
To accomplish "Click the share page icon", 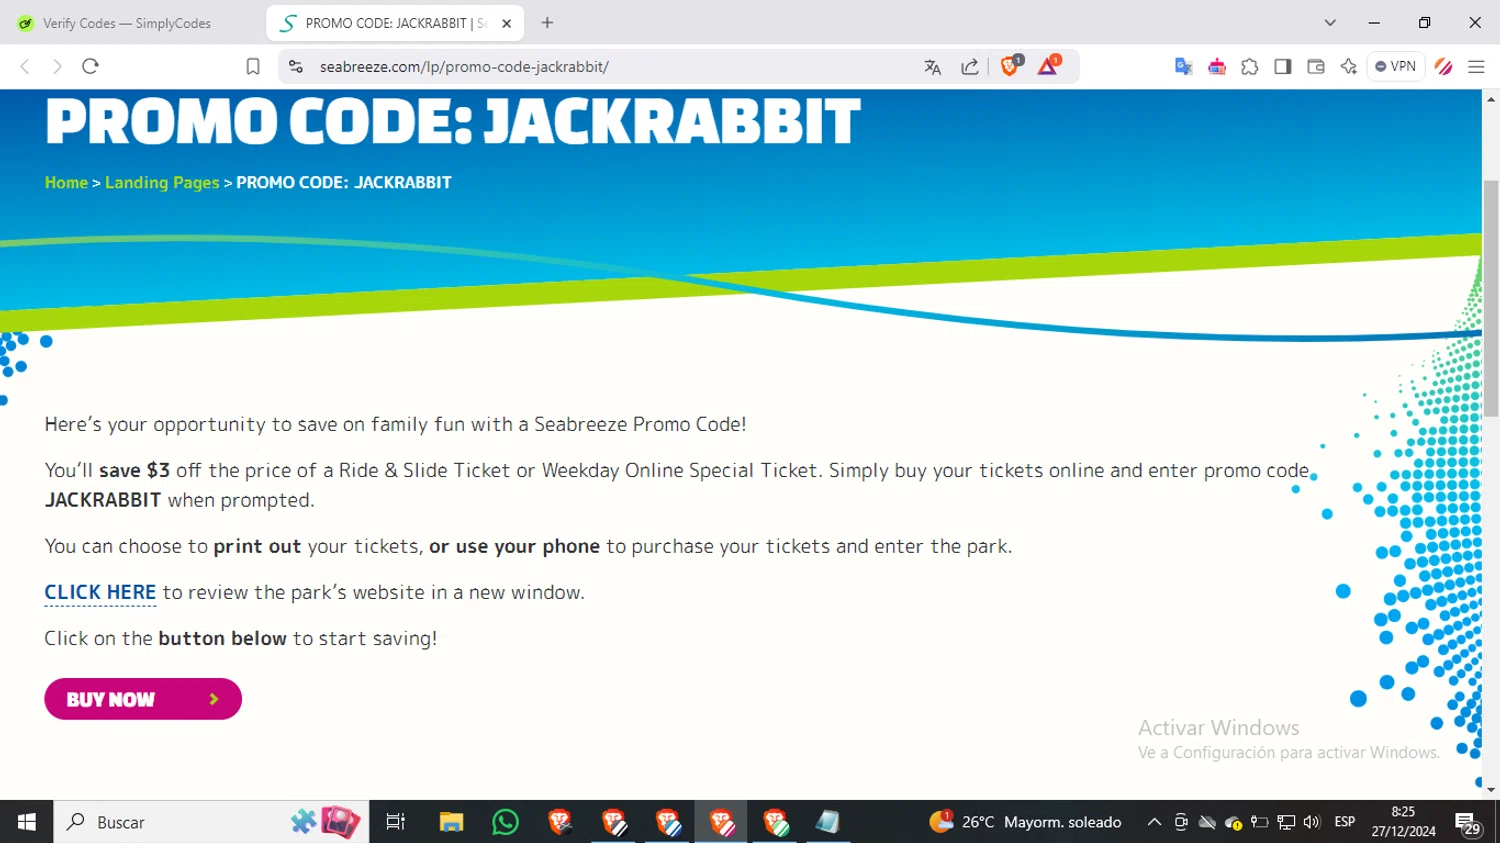I will tap(970, 67).
